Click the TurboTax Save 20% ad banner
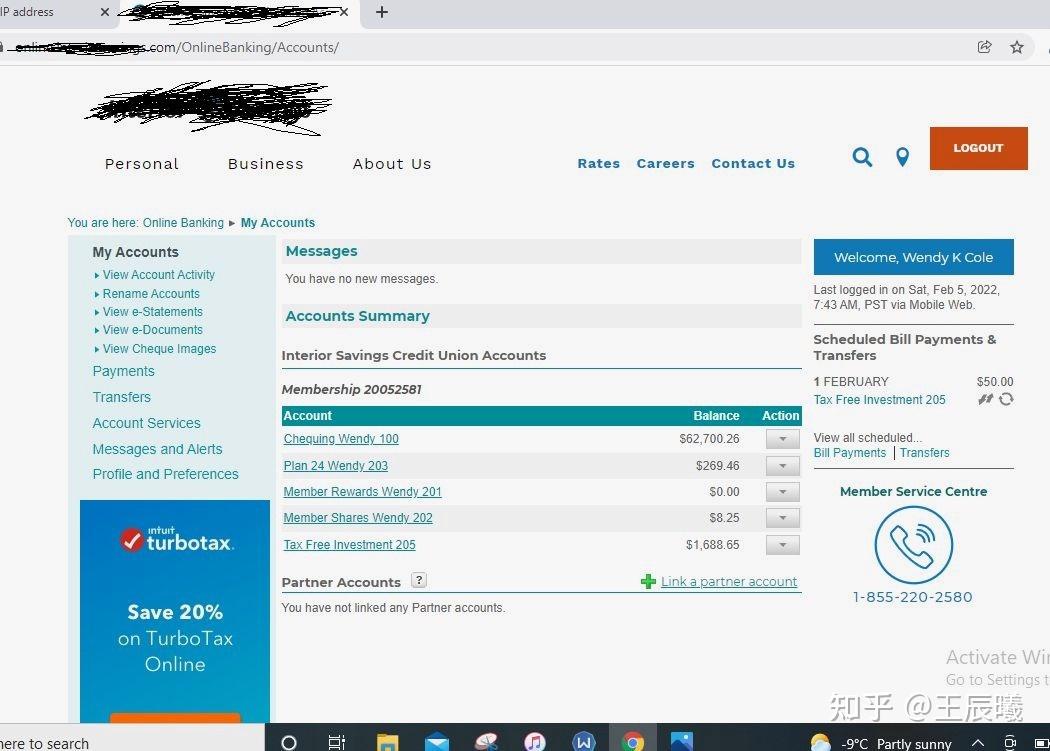This screenshot has width=1050, height=751. [x=175, y=611]
